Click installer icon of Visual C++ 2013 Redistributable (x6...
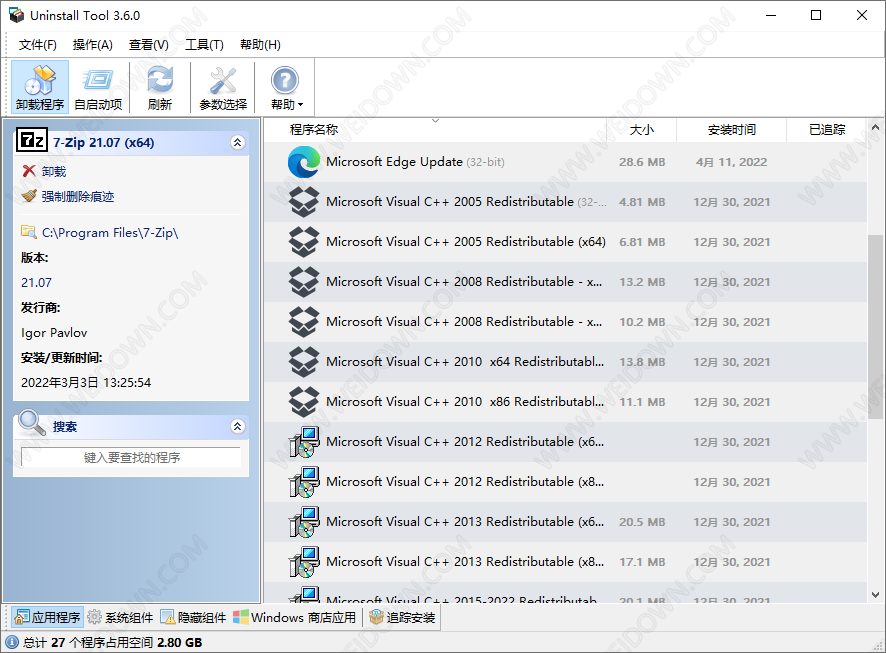The height and width of the screenshot is (653, 886). [x=304, y=522]
